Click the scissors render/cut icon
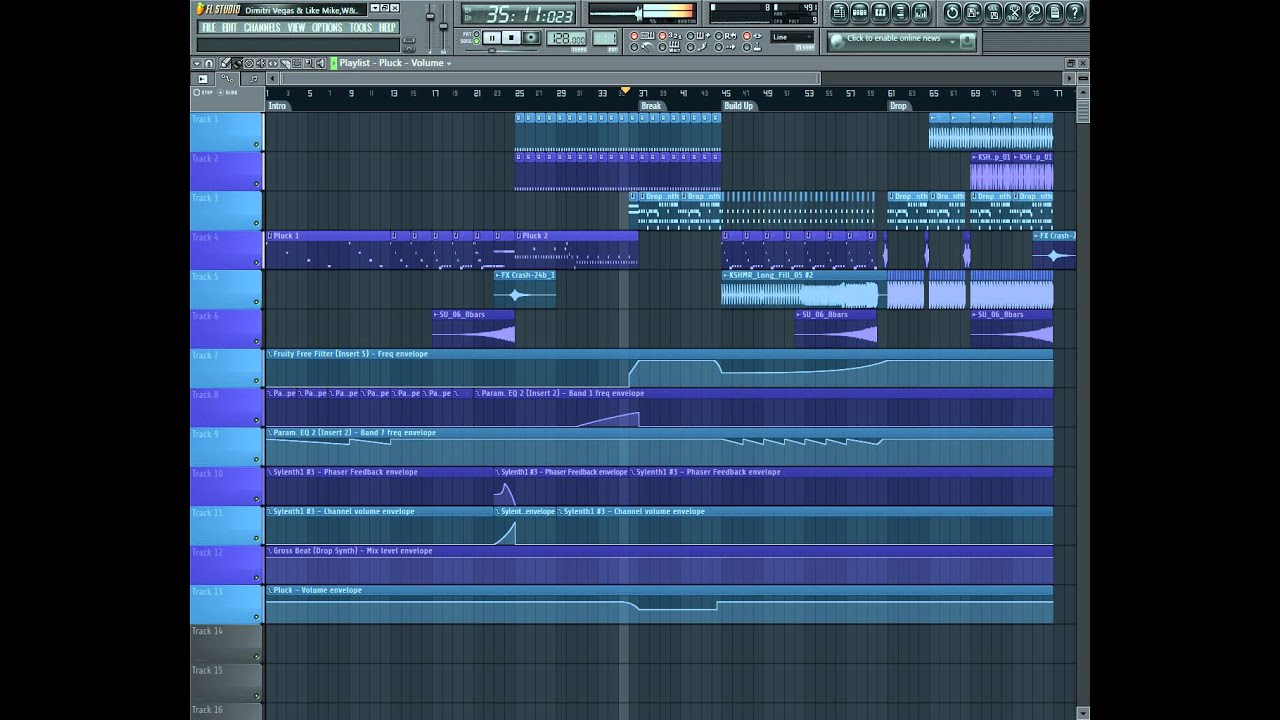1280x720 pixels. 1013,13
